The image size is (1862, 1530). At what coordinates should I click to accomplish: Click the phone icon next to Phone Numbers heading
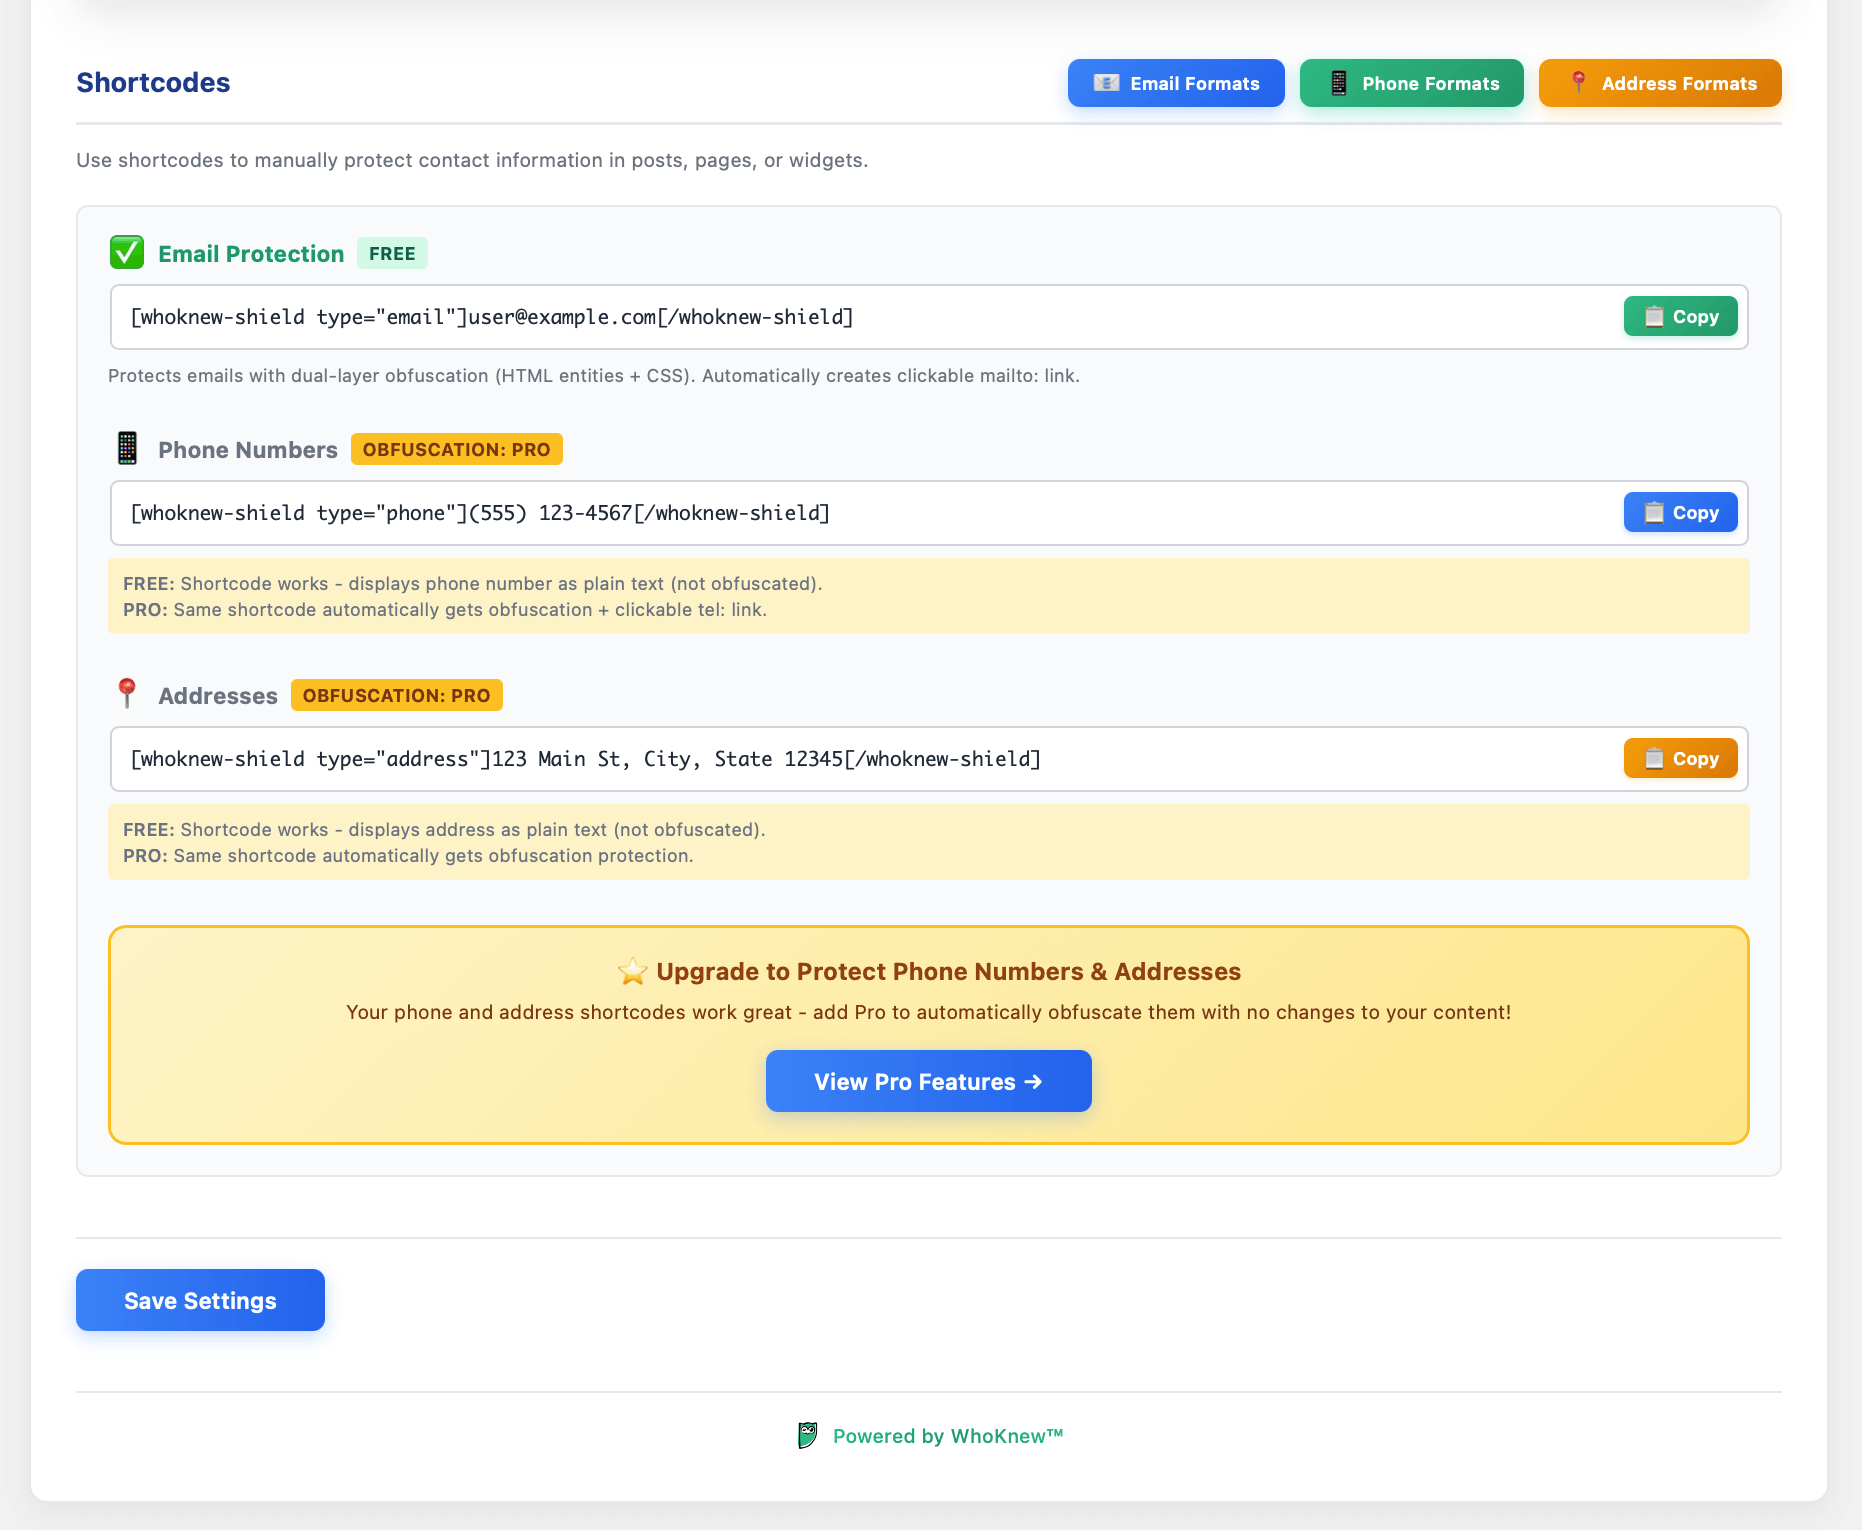coord(127,448)
